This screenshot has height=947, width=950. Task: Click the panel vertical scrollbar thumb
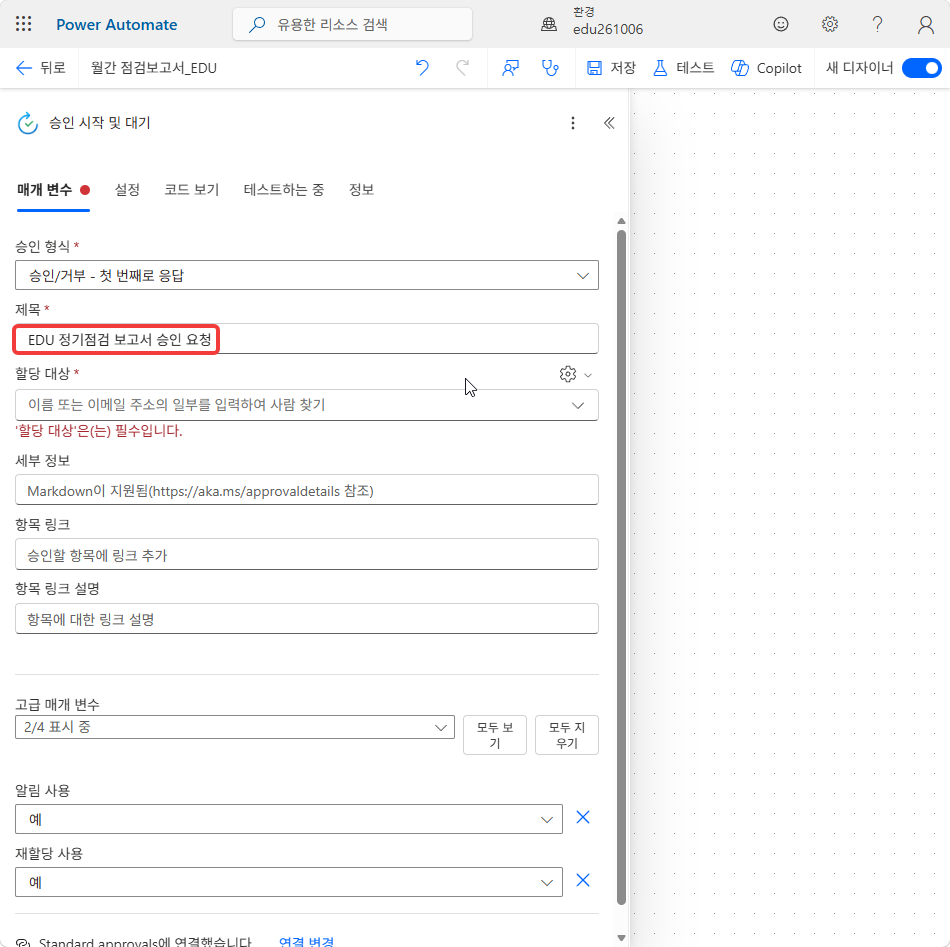click(621, 567)
